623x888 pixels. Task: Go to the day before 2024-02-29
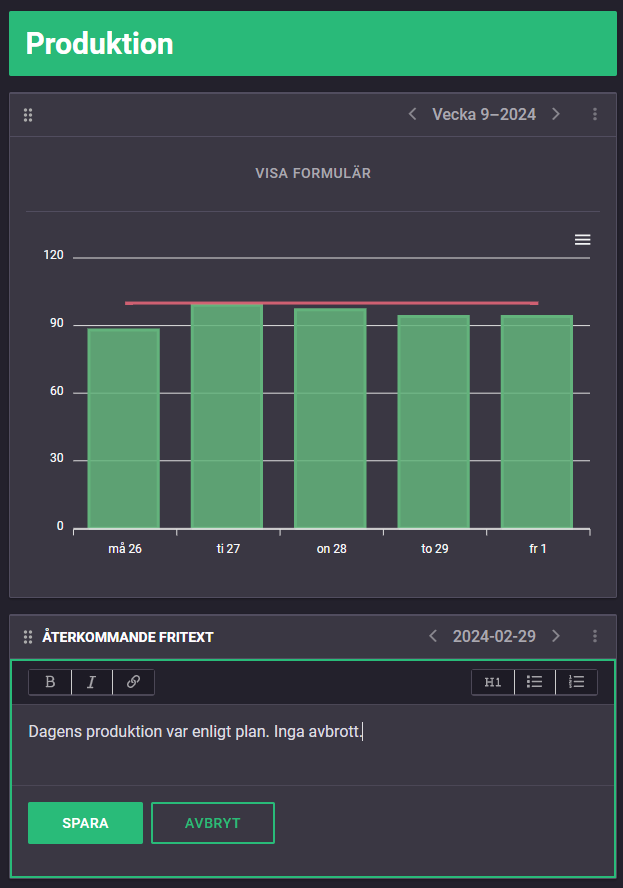(x=433, y=636)
